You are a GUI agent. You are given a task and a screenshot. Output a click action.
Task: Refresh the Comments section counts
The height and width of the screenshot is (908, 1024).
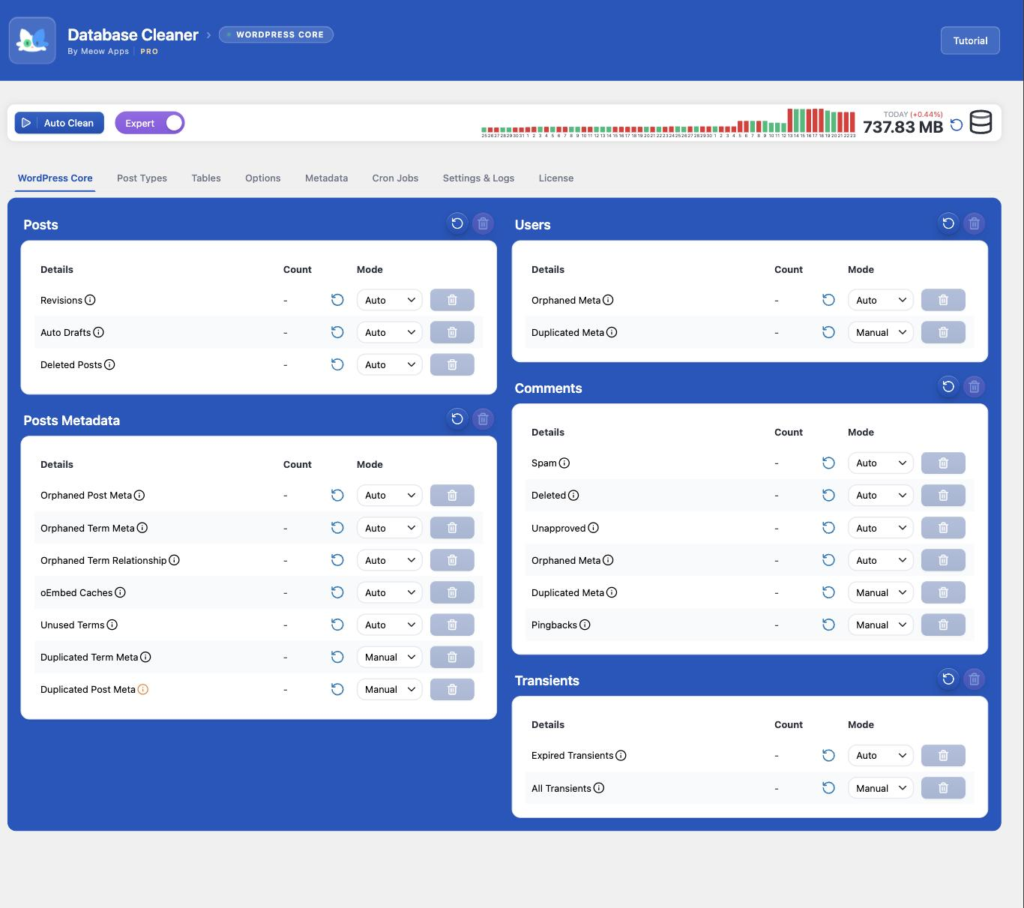pos(948,387)
